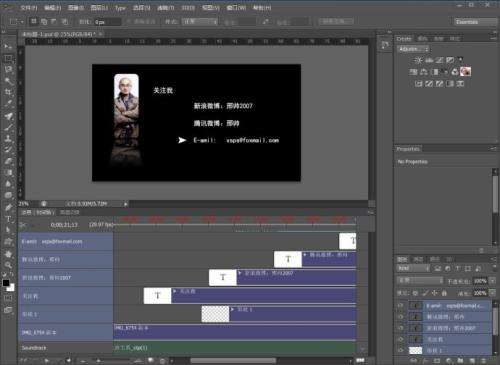Screen dimensions: 500x365
Task: Click the background white color swatch
Action: click(12, 288)
